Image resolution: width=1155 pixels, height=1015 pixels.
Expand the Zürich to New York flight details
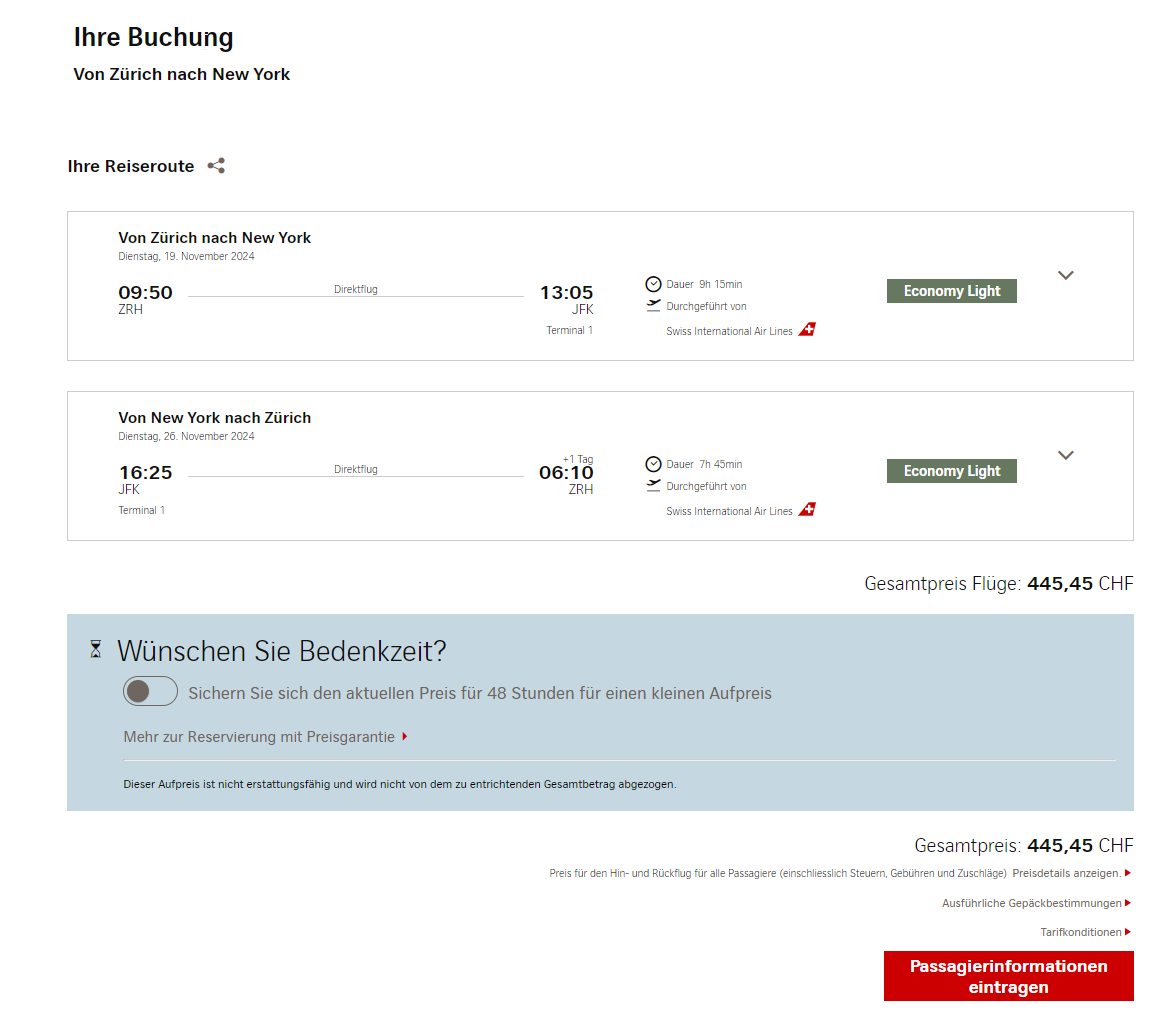1065,276
